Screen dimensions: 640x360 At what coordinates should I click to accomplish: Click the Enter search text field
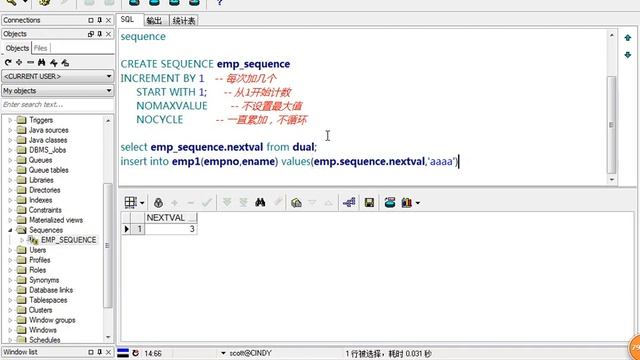pos(58,104)
